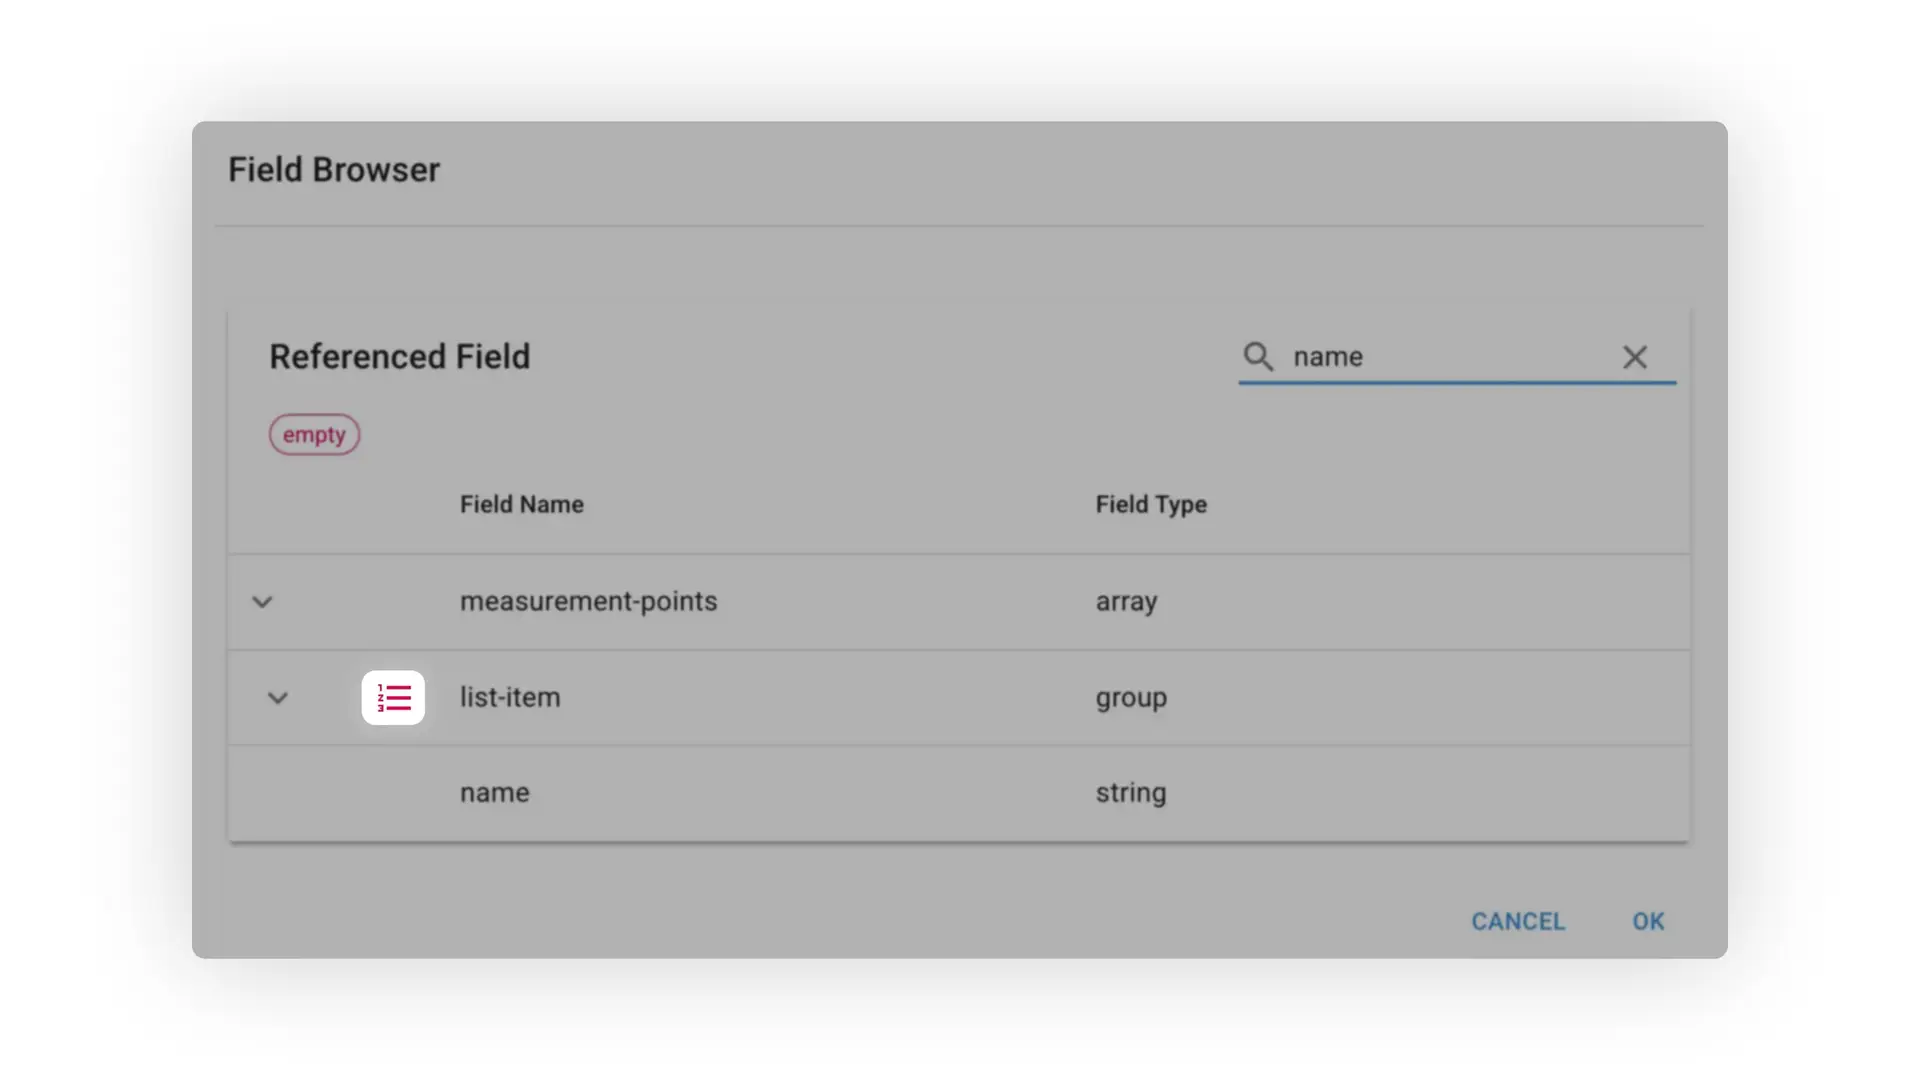Collapse the measurement-points array row
1920x1080 pixels.
(x=262, y=602)
